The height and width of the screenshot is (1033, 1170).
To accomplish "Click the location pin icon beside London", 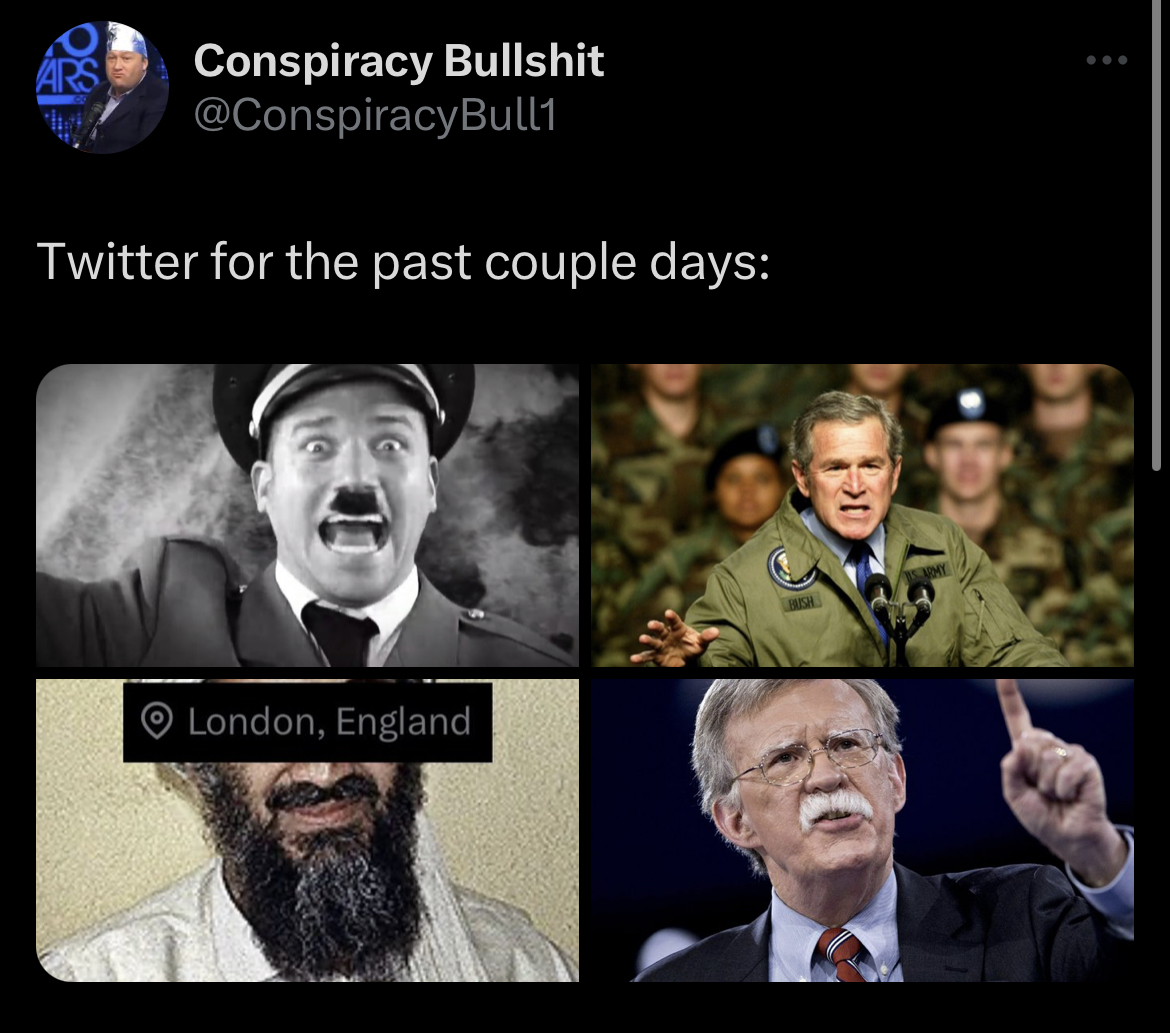I will point(157,721).
